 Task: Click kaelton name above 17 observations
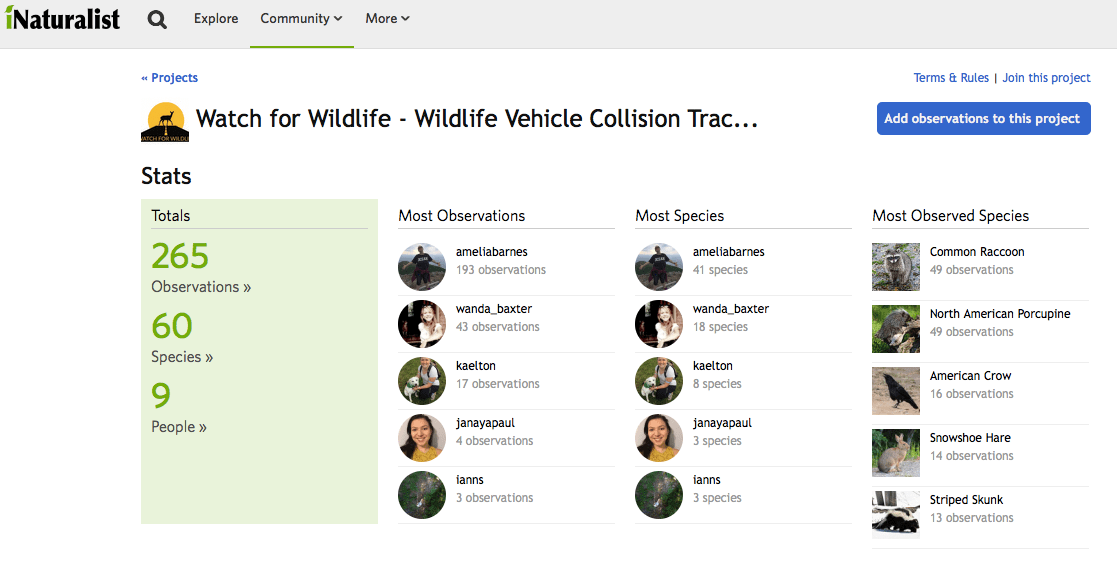[476, 365]
